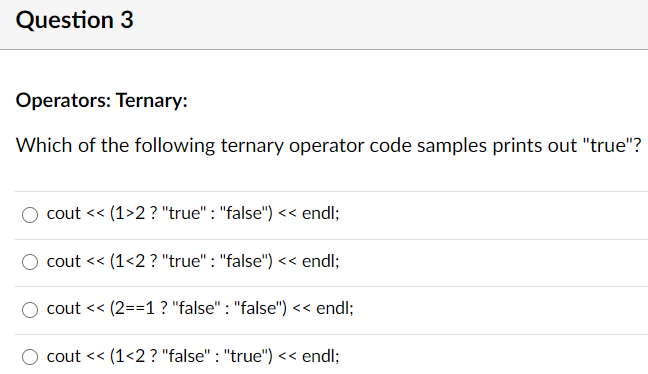The image size is (648, 374).
Task: Click the word "Ternary:" in the subheading
Action: pos(152,100)
